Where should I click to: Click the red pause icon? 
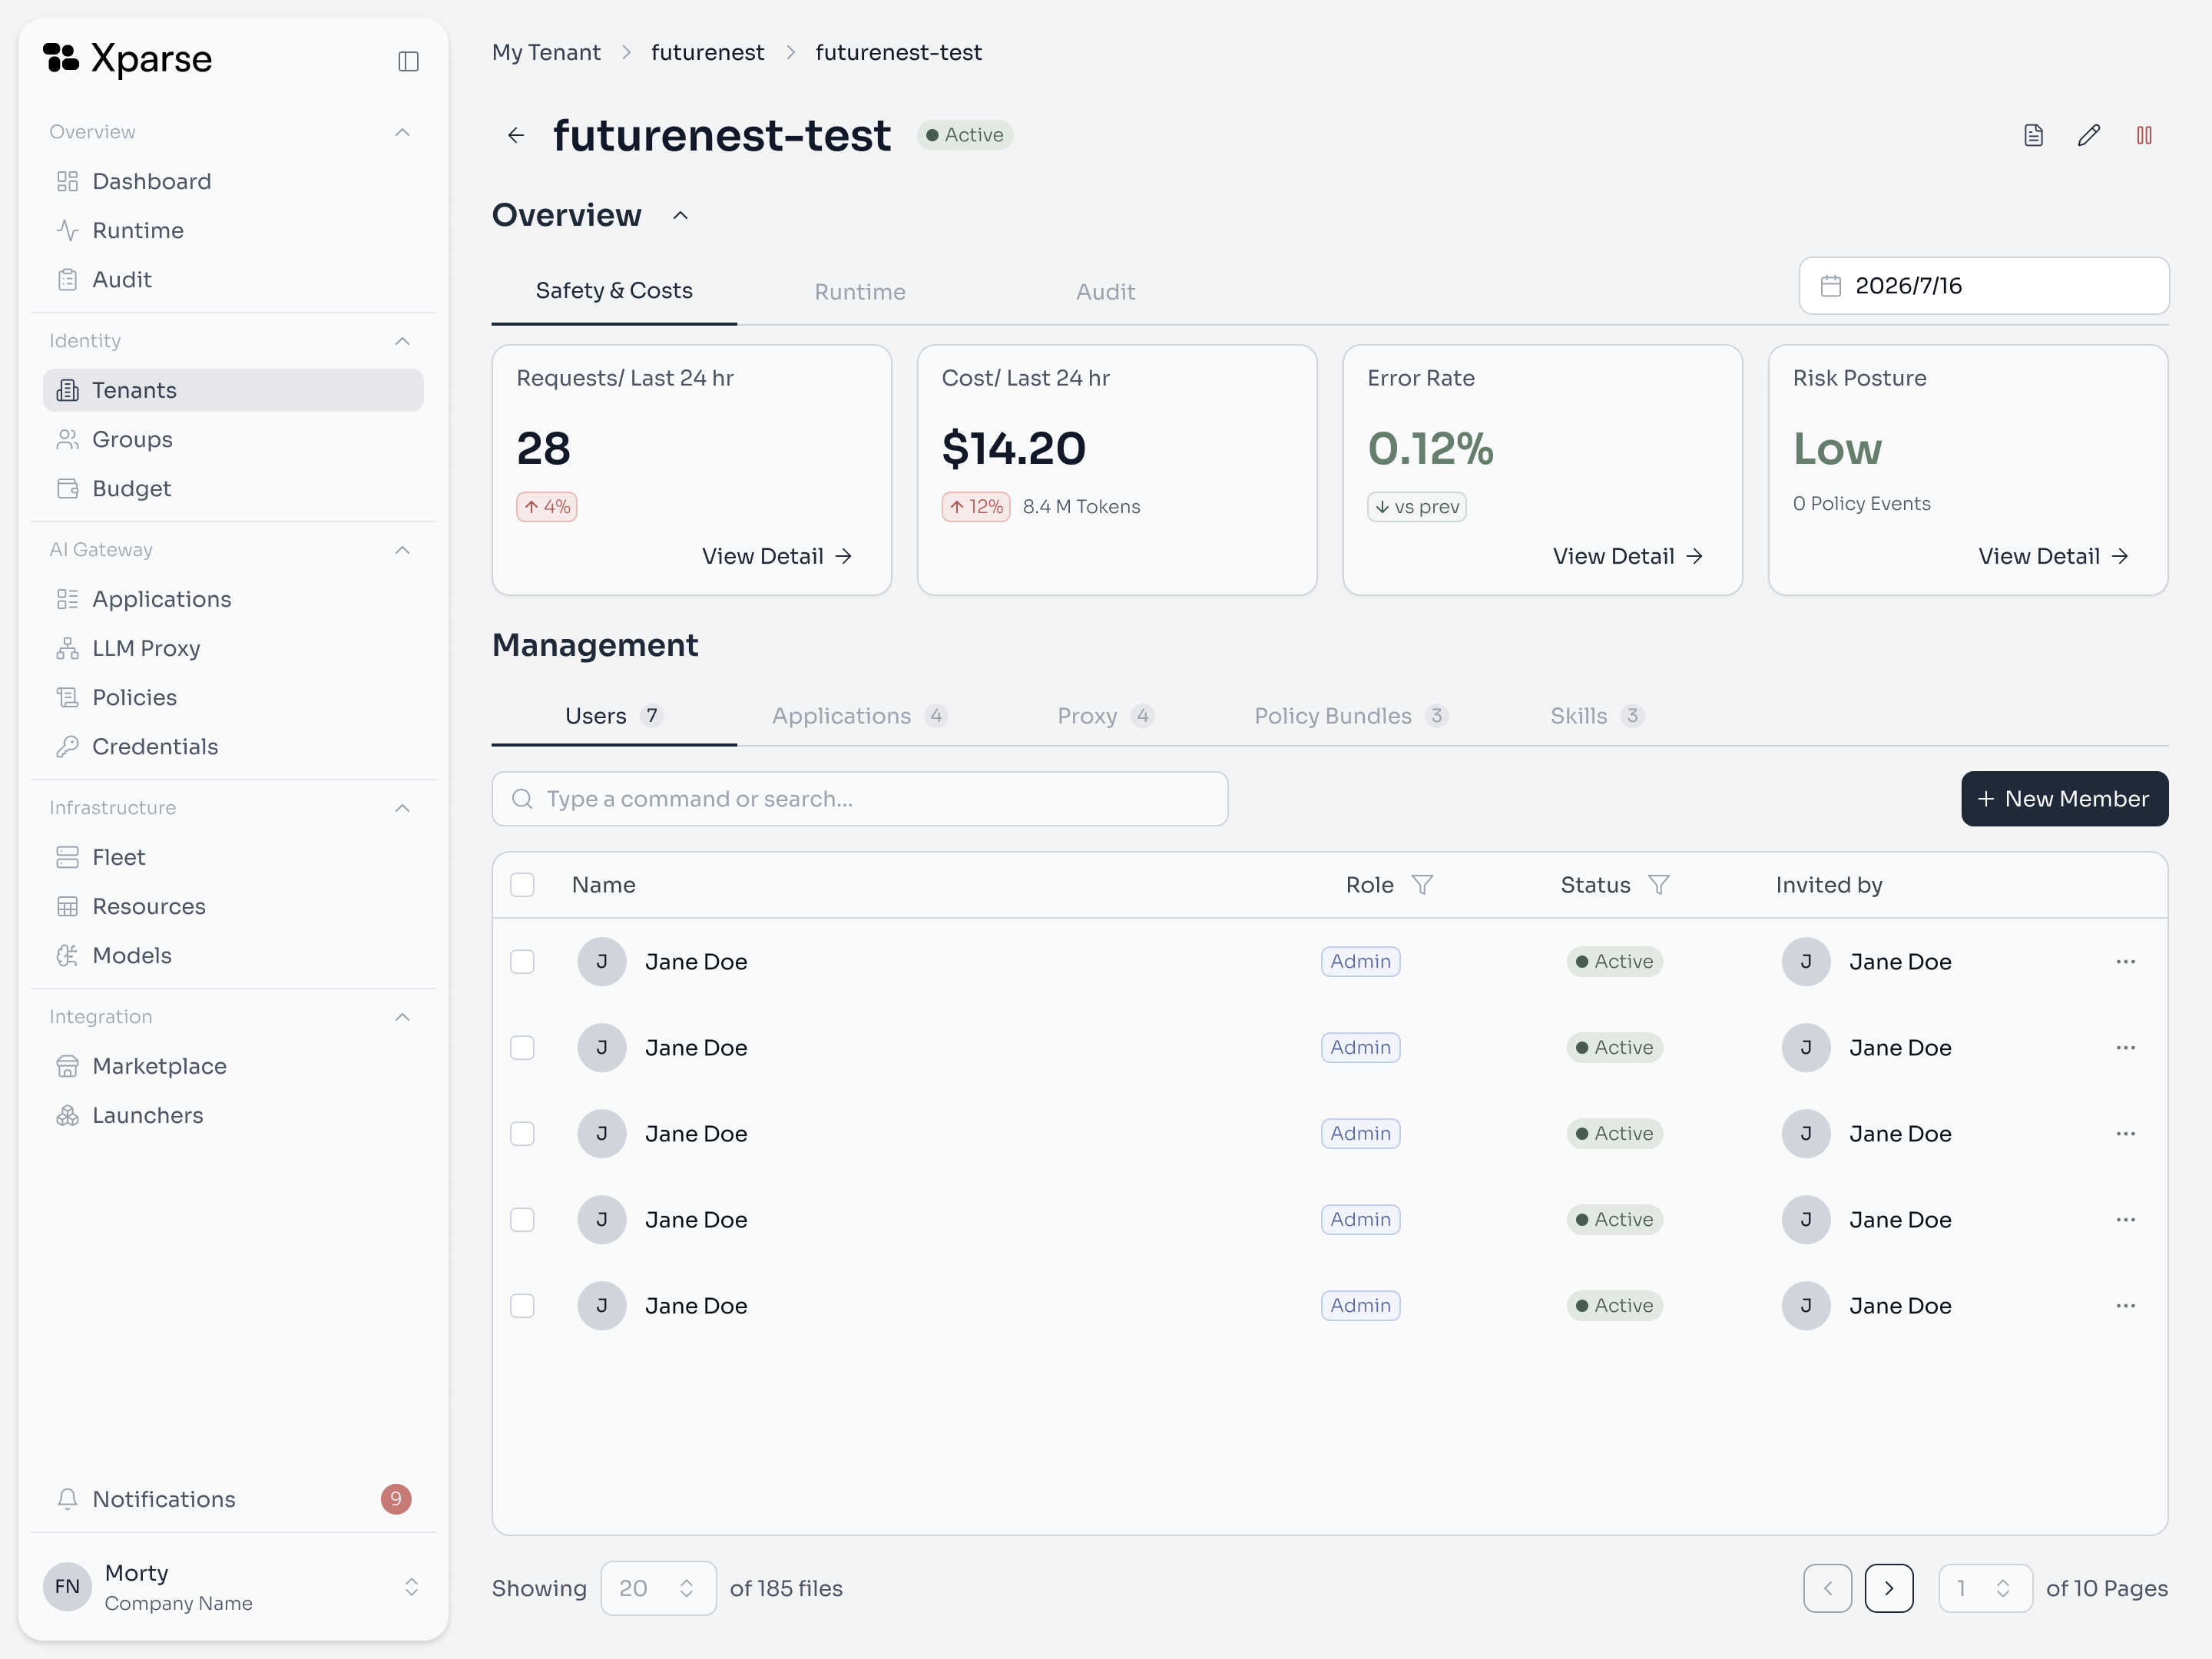2144,135
